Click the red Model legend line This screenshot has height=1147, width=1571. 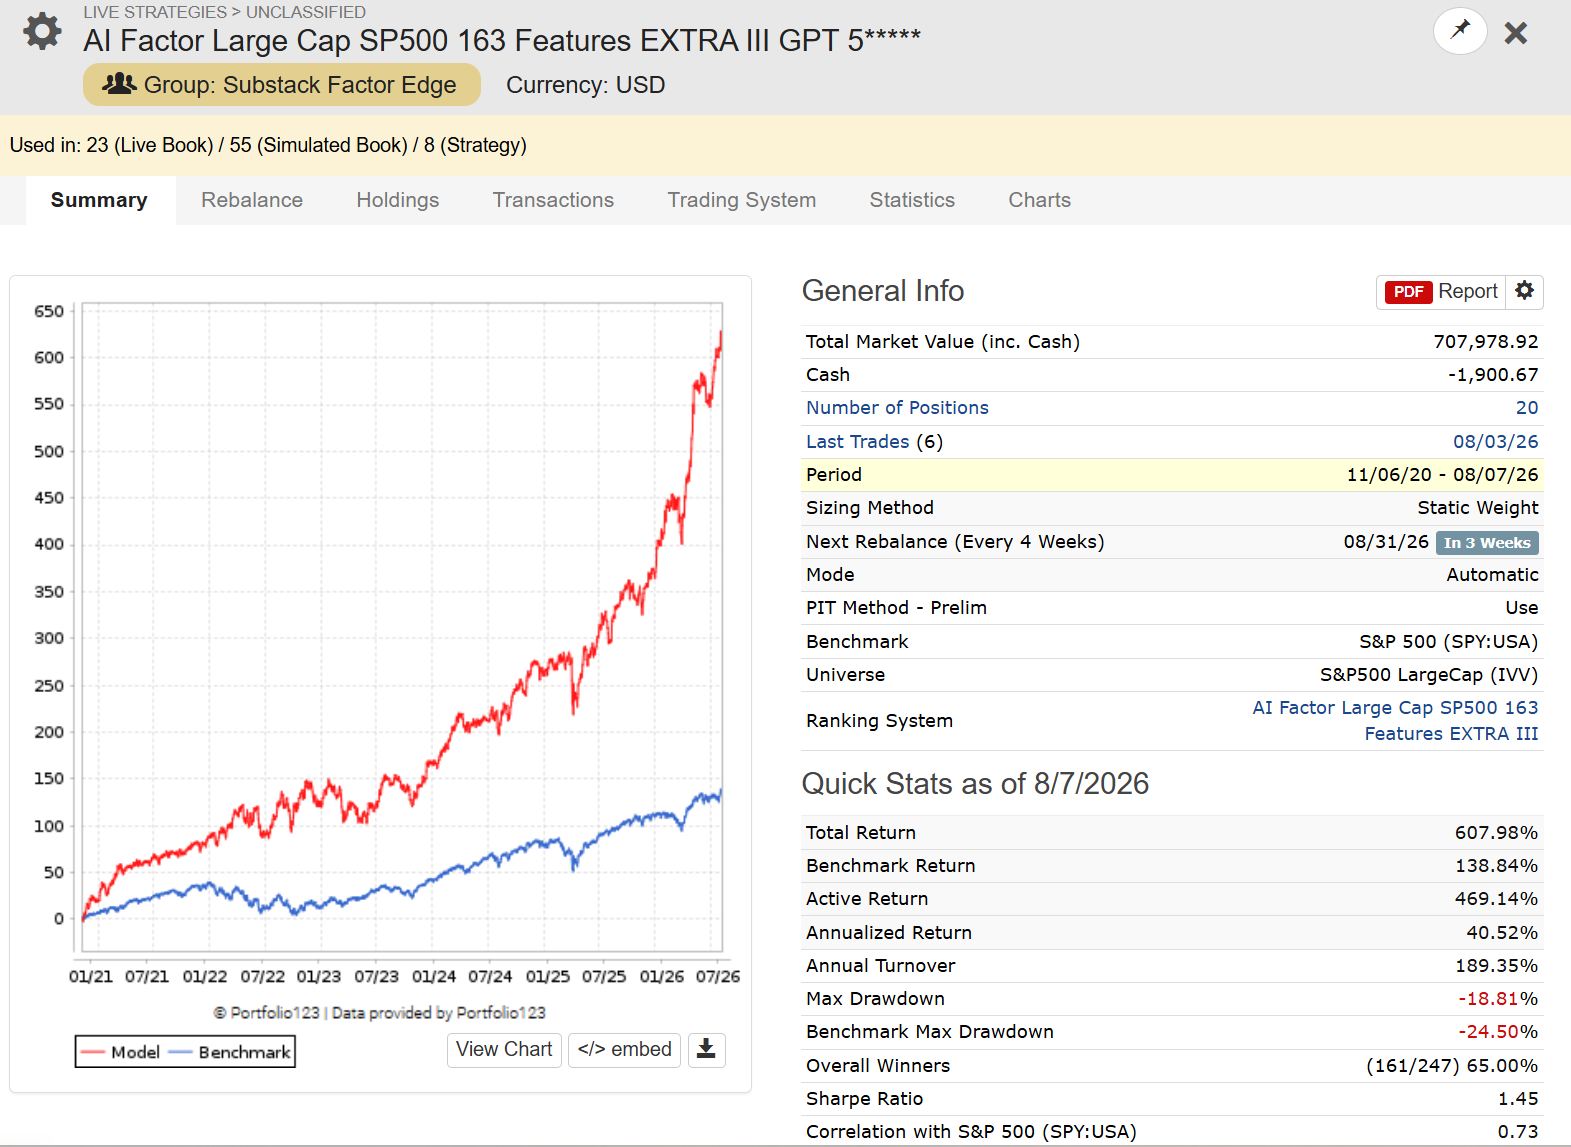[93, 1052]
